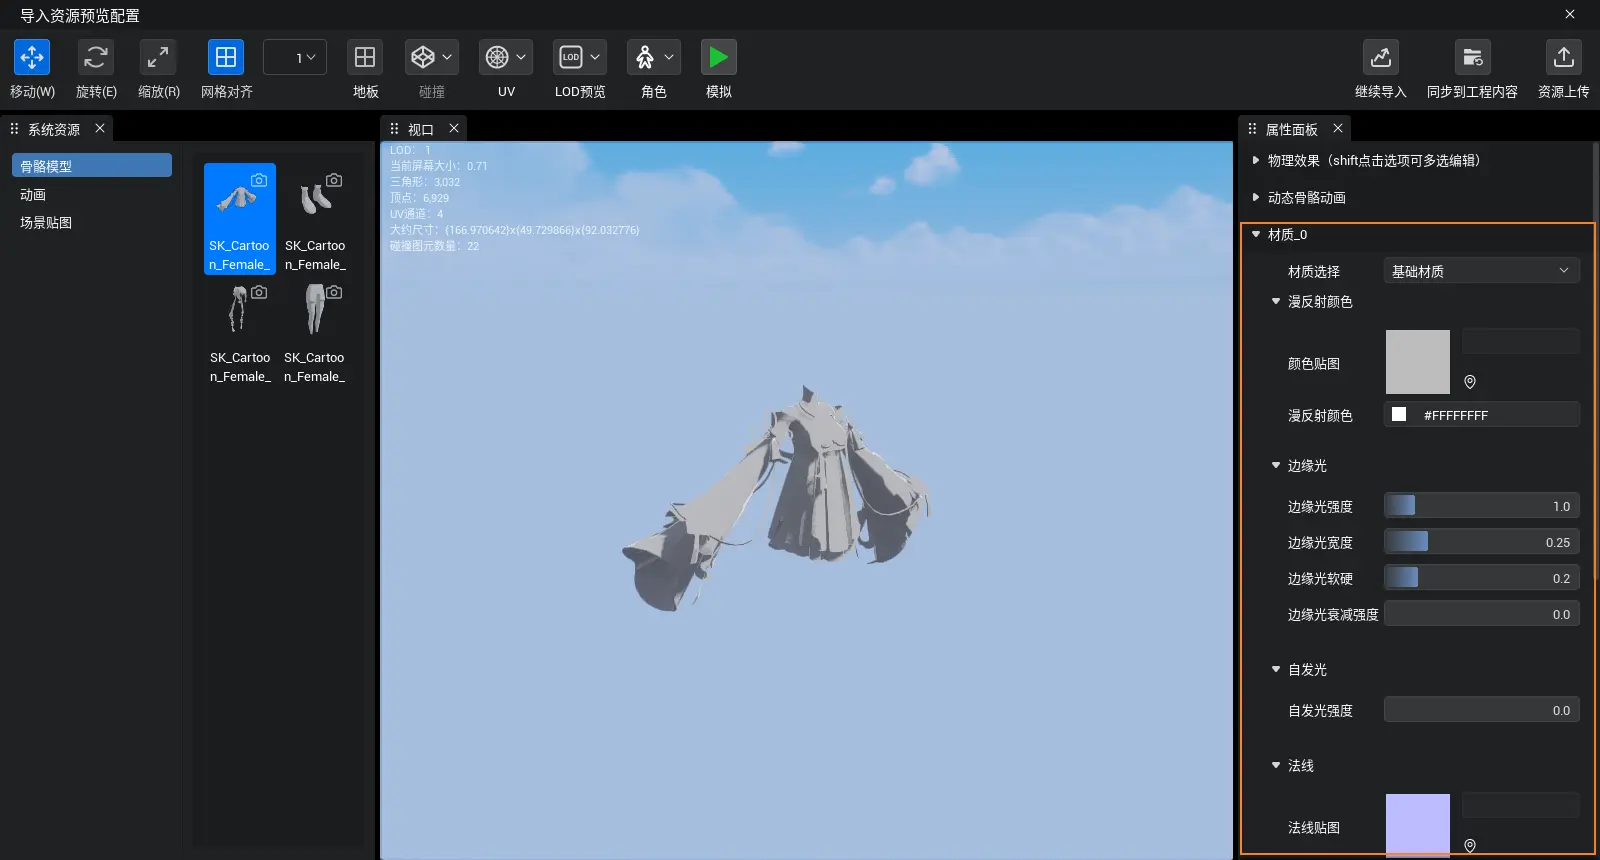Click the resource upload (资源上传) icon

tap(1564, 57)
